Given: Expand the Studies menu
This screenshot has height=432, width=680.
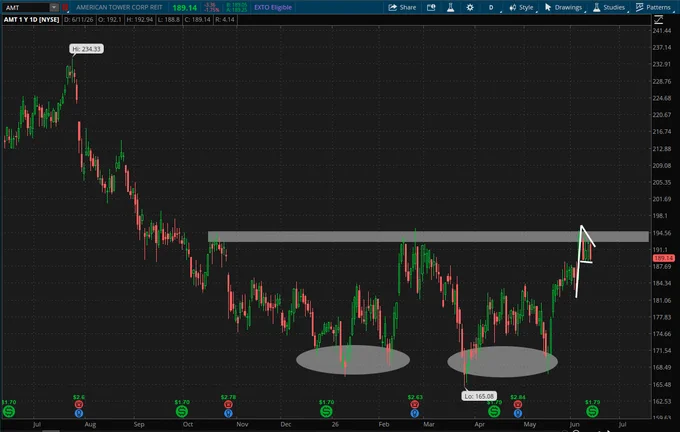Looking at the screenshot, I should 609,7.
